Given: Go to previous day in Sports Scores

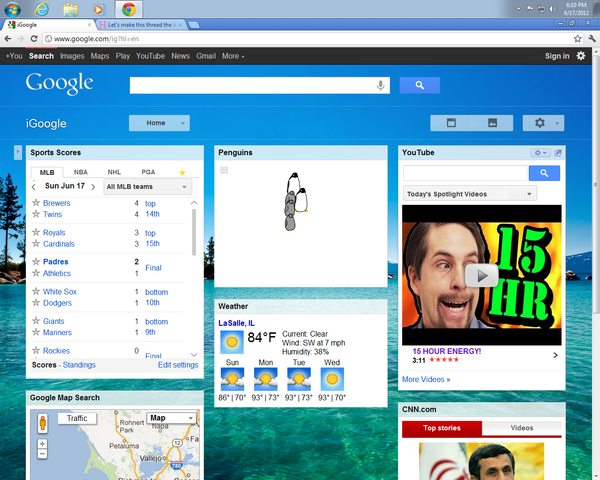Looking at the screenshot, I should click(34, 187).
